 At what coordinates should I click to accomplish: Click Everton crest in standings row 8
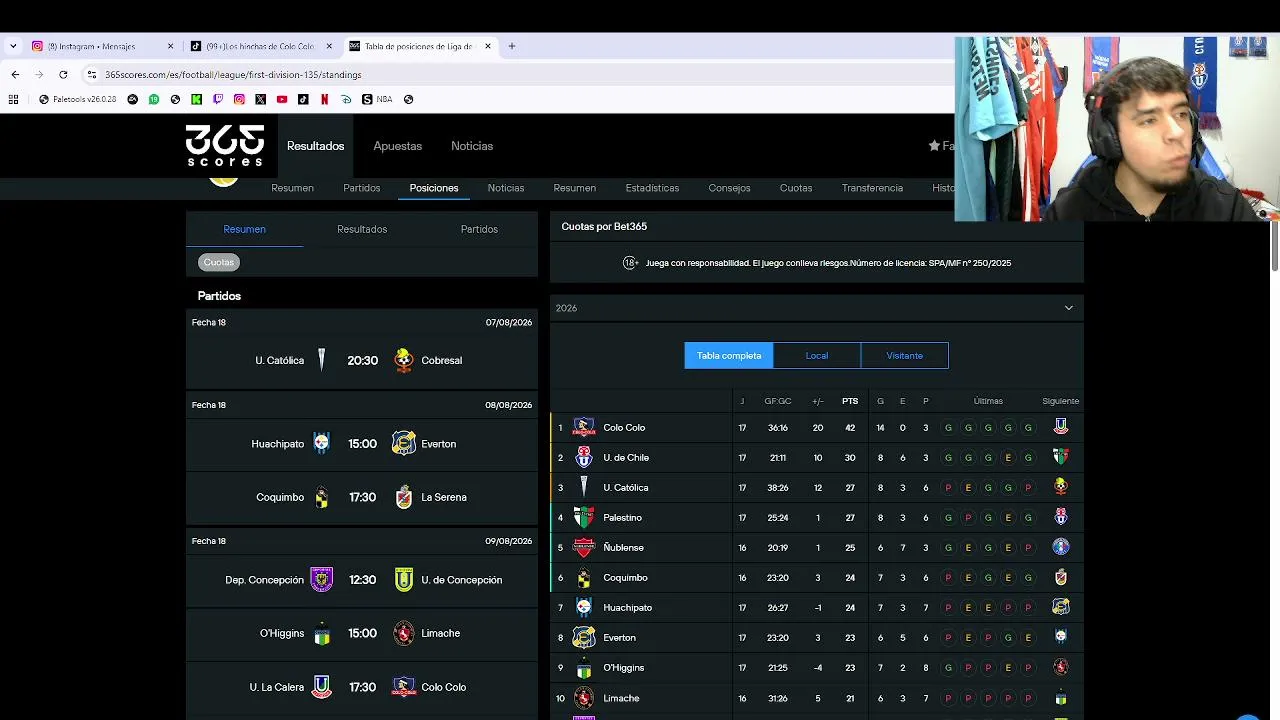(x=584, y=638)
